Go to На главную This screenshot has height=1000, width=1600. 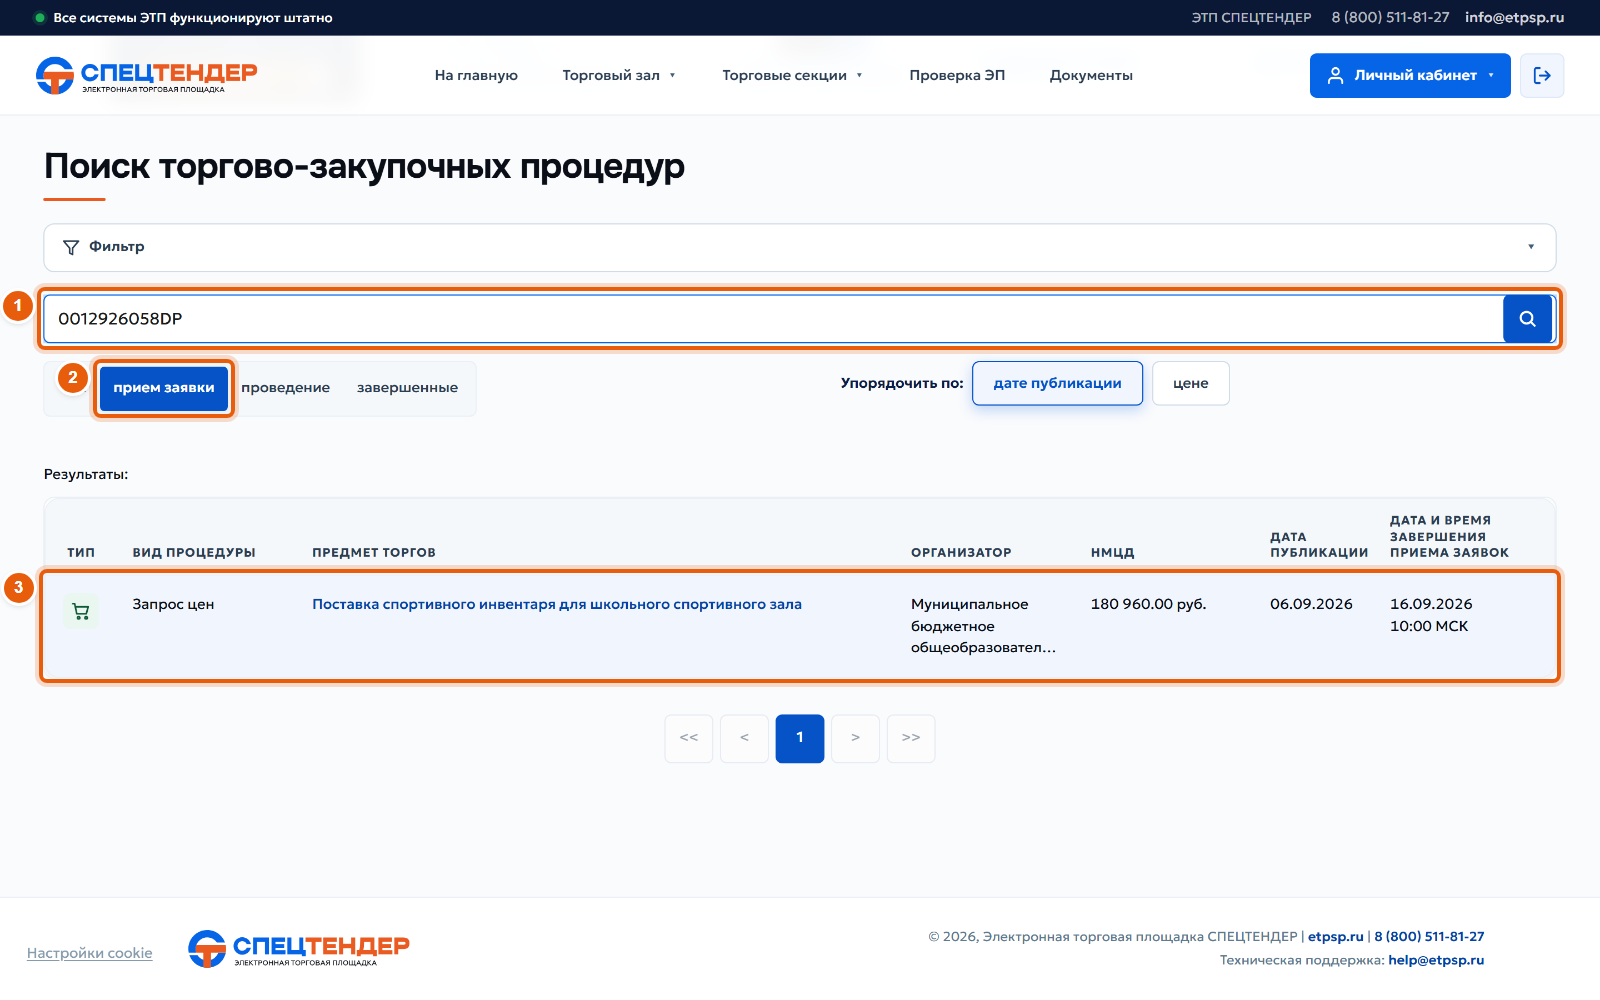tap(476, 75)
